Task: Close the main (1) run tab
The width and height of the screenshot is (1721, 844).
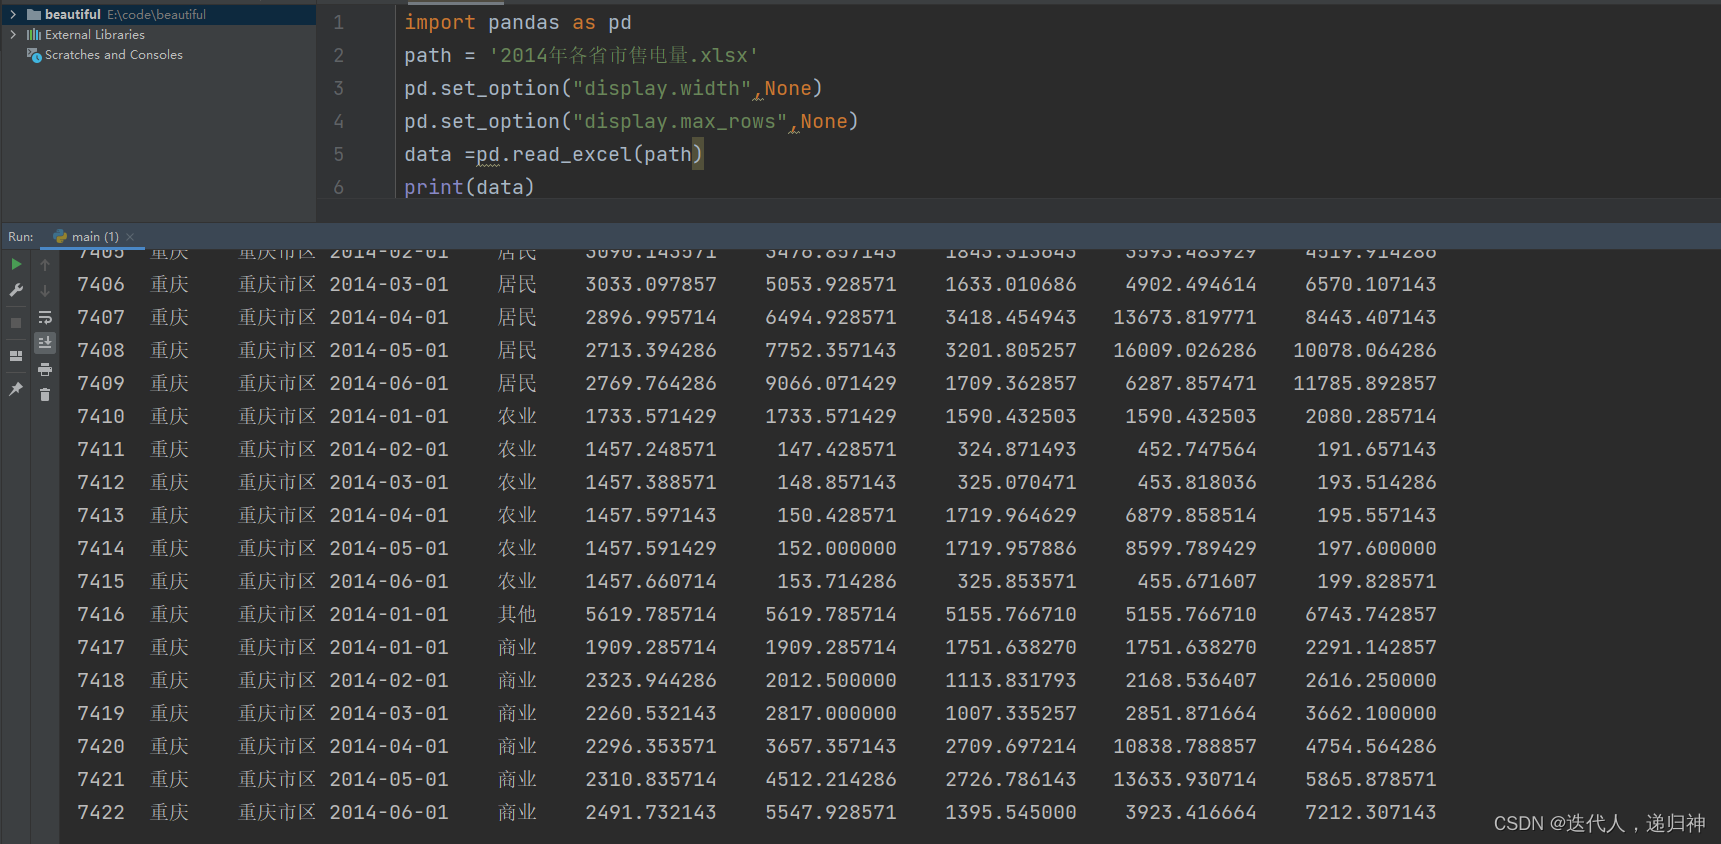Action: coord(130,237)
